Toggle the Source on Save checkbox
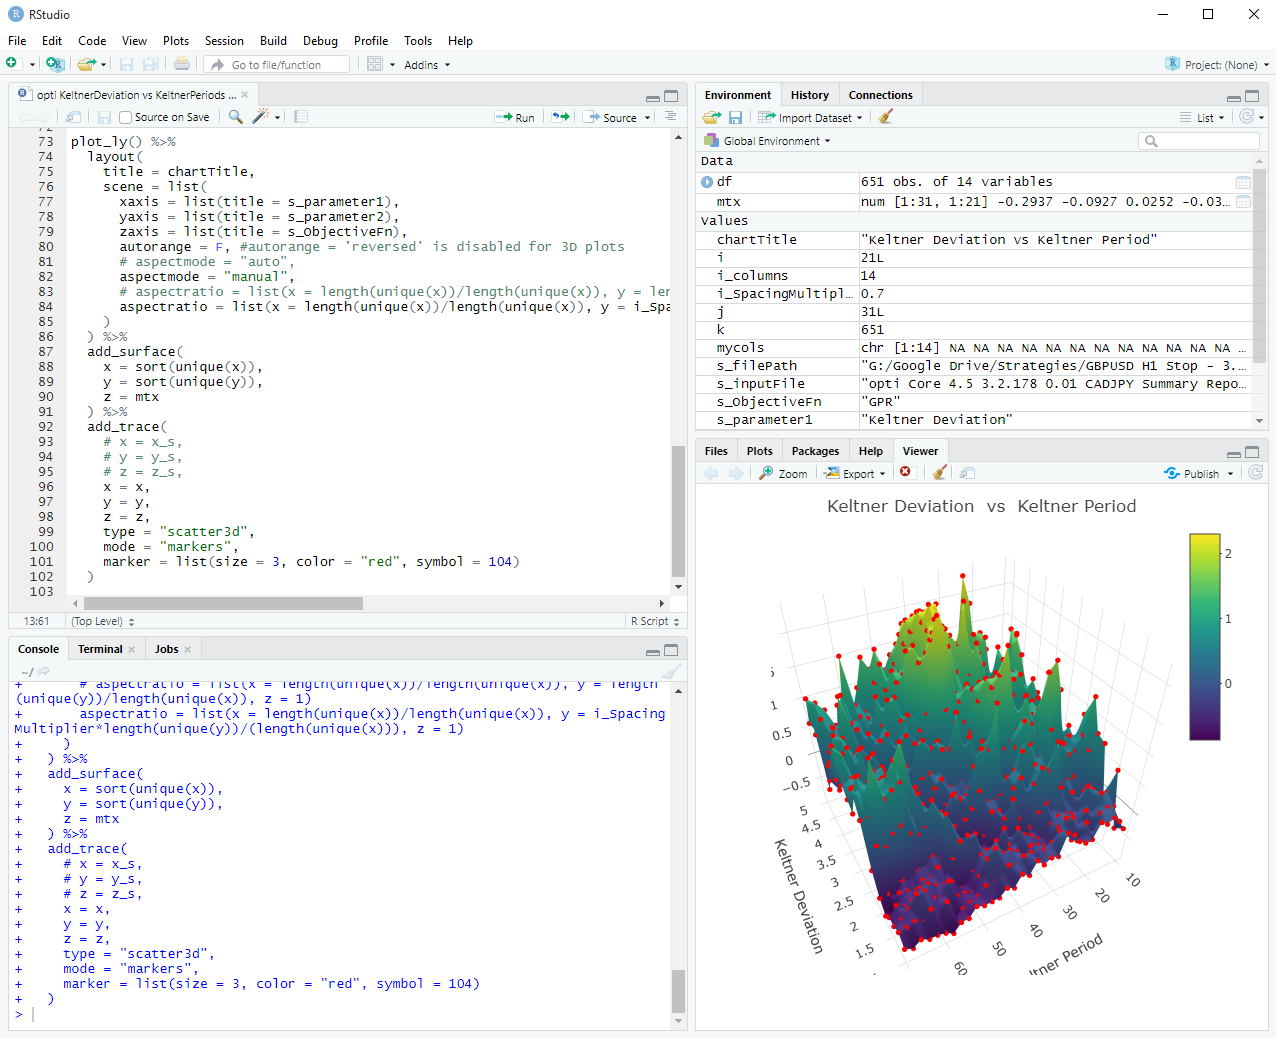This screenshot has width=1277, height=1039. point(126,117)
